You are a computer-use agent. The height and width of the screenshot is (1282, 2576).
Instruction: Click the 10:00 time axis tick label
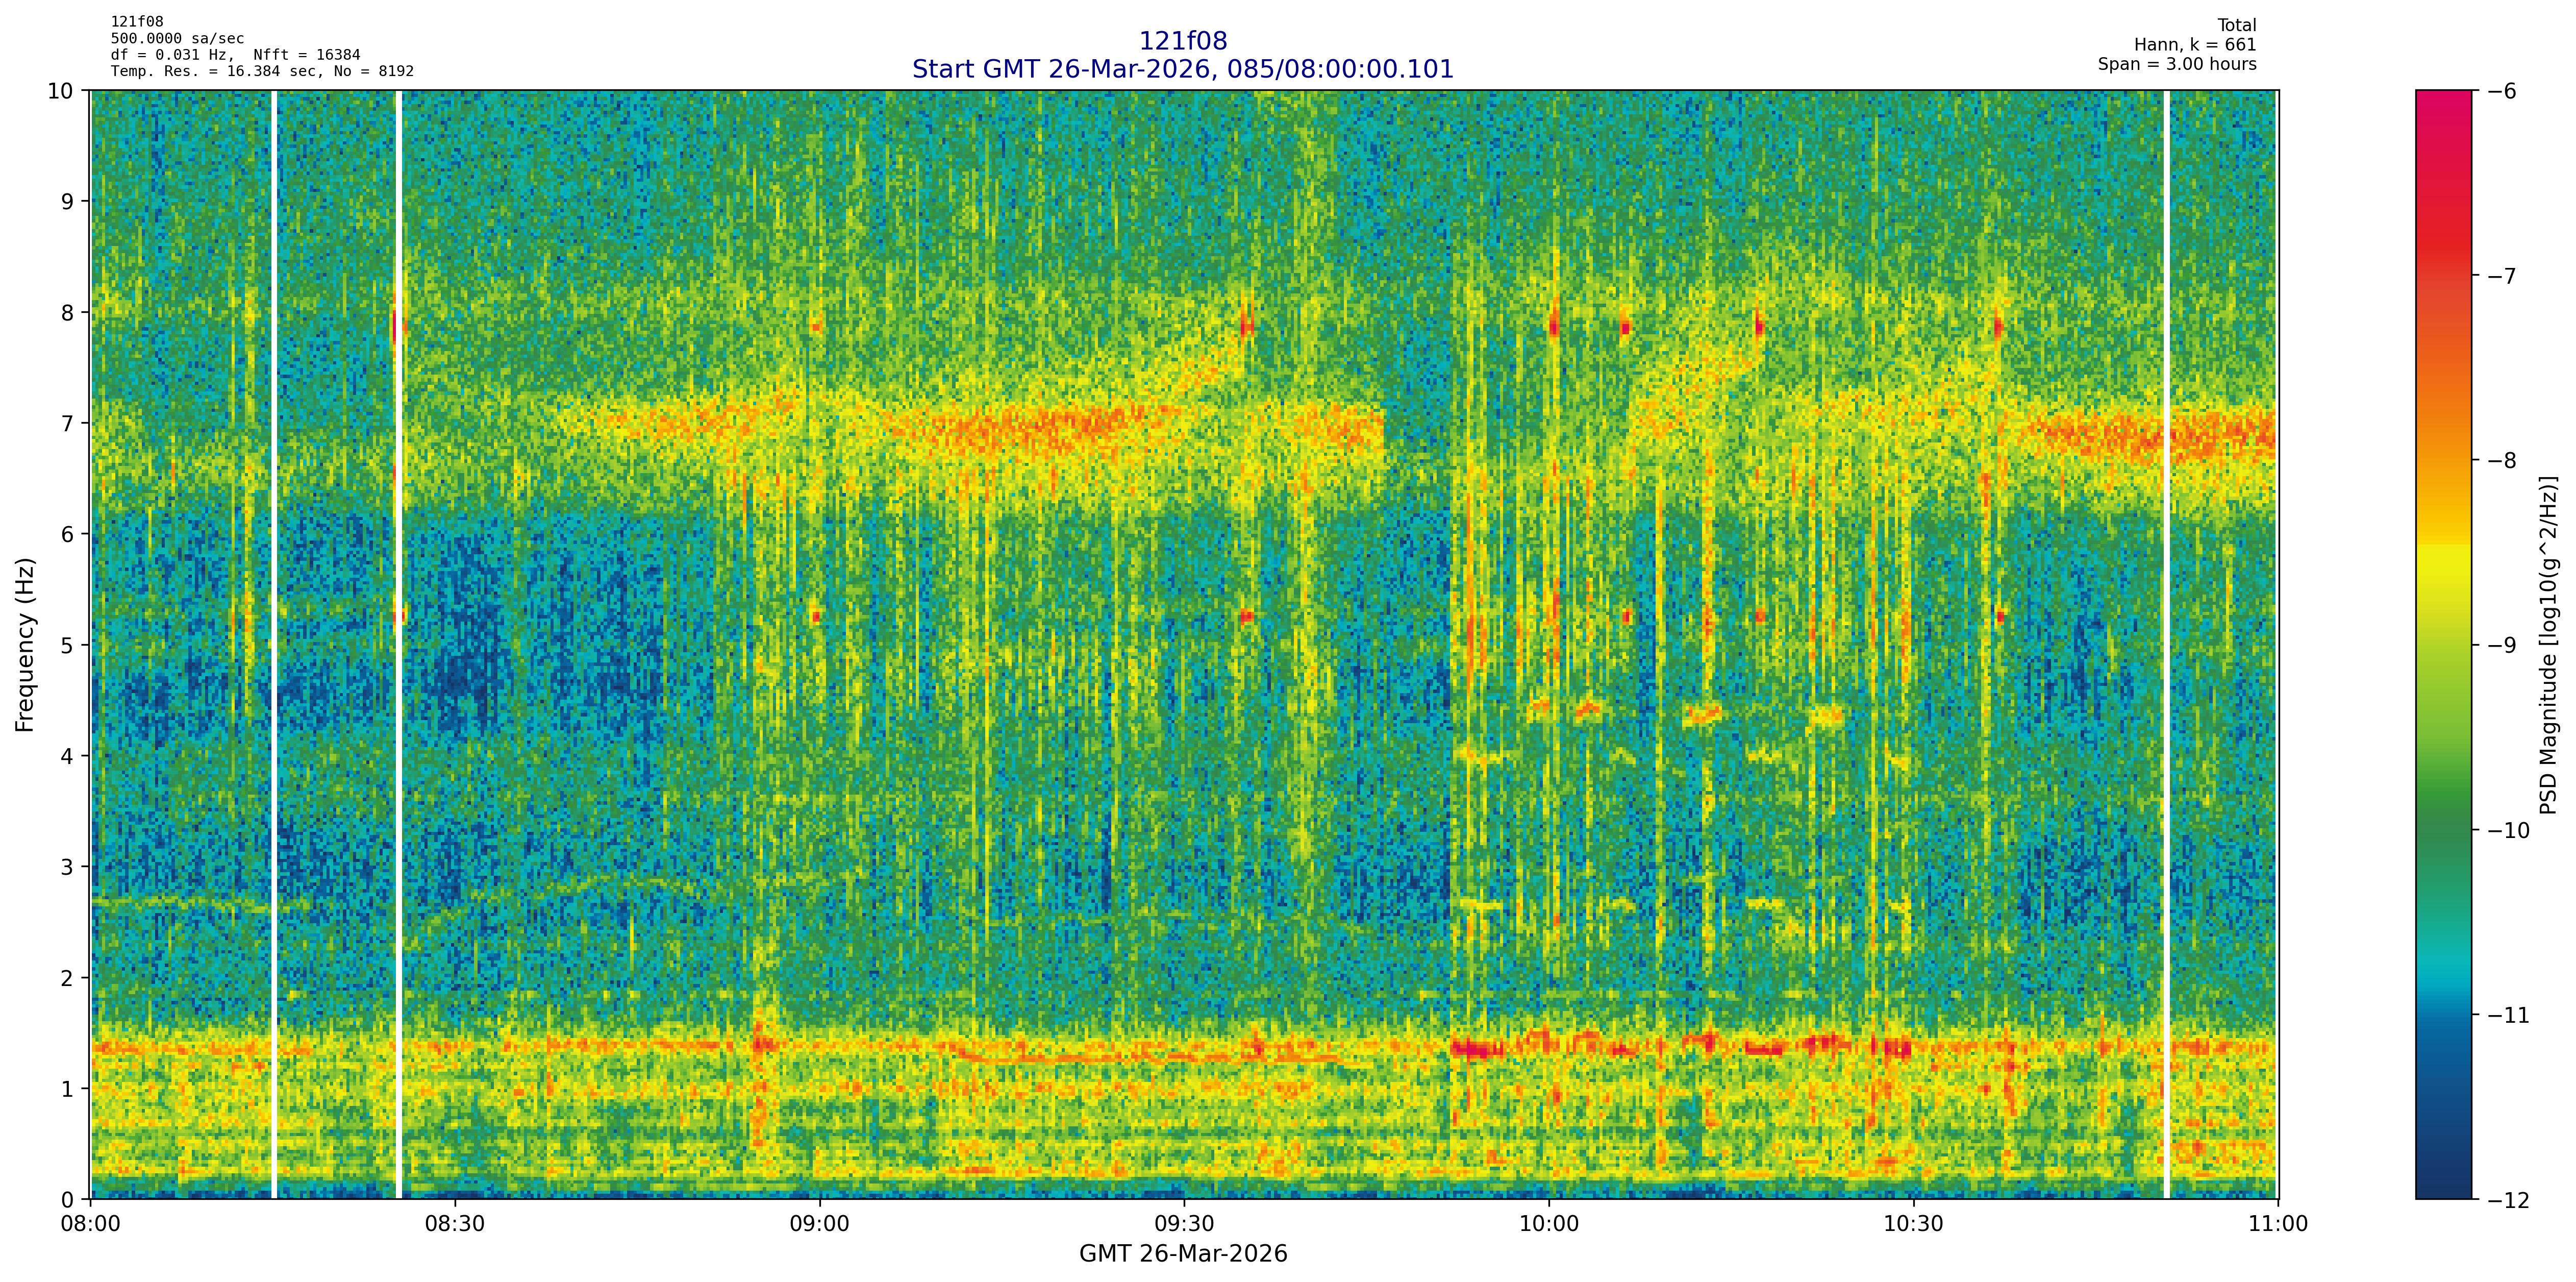pyautogui.click(x=1549, y=1224)
